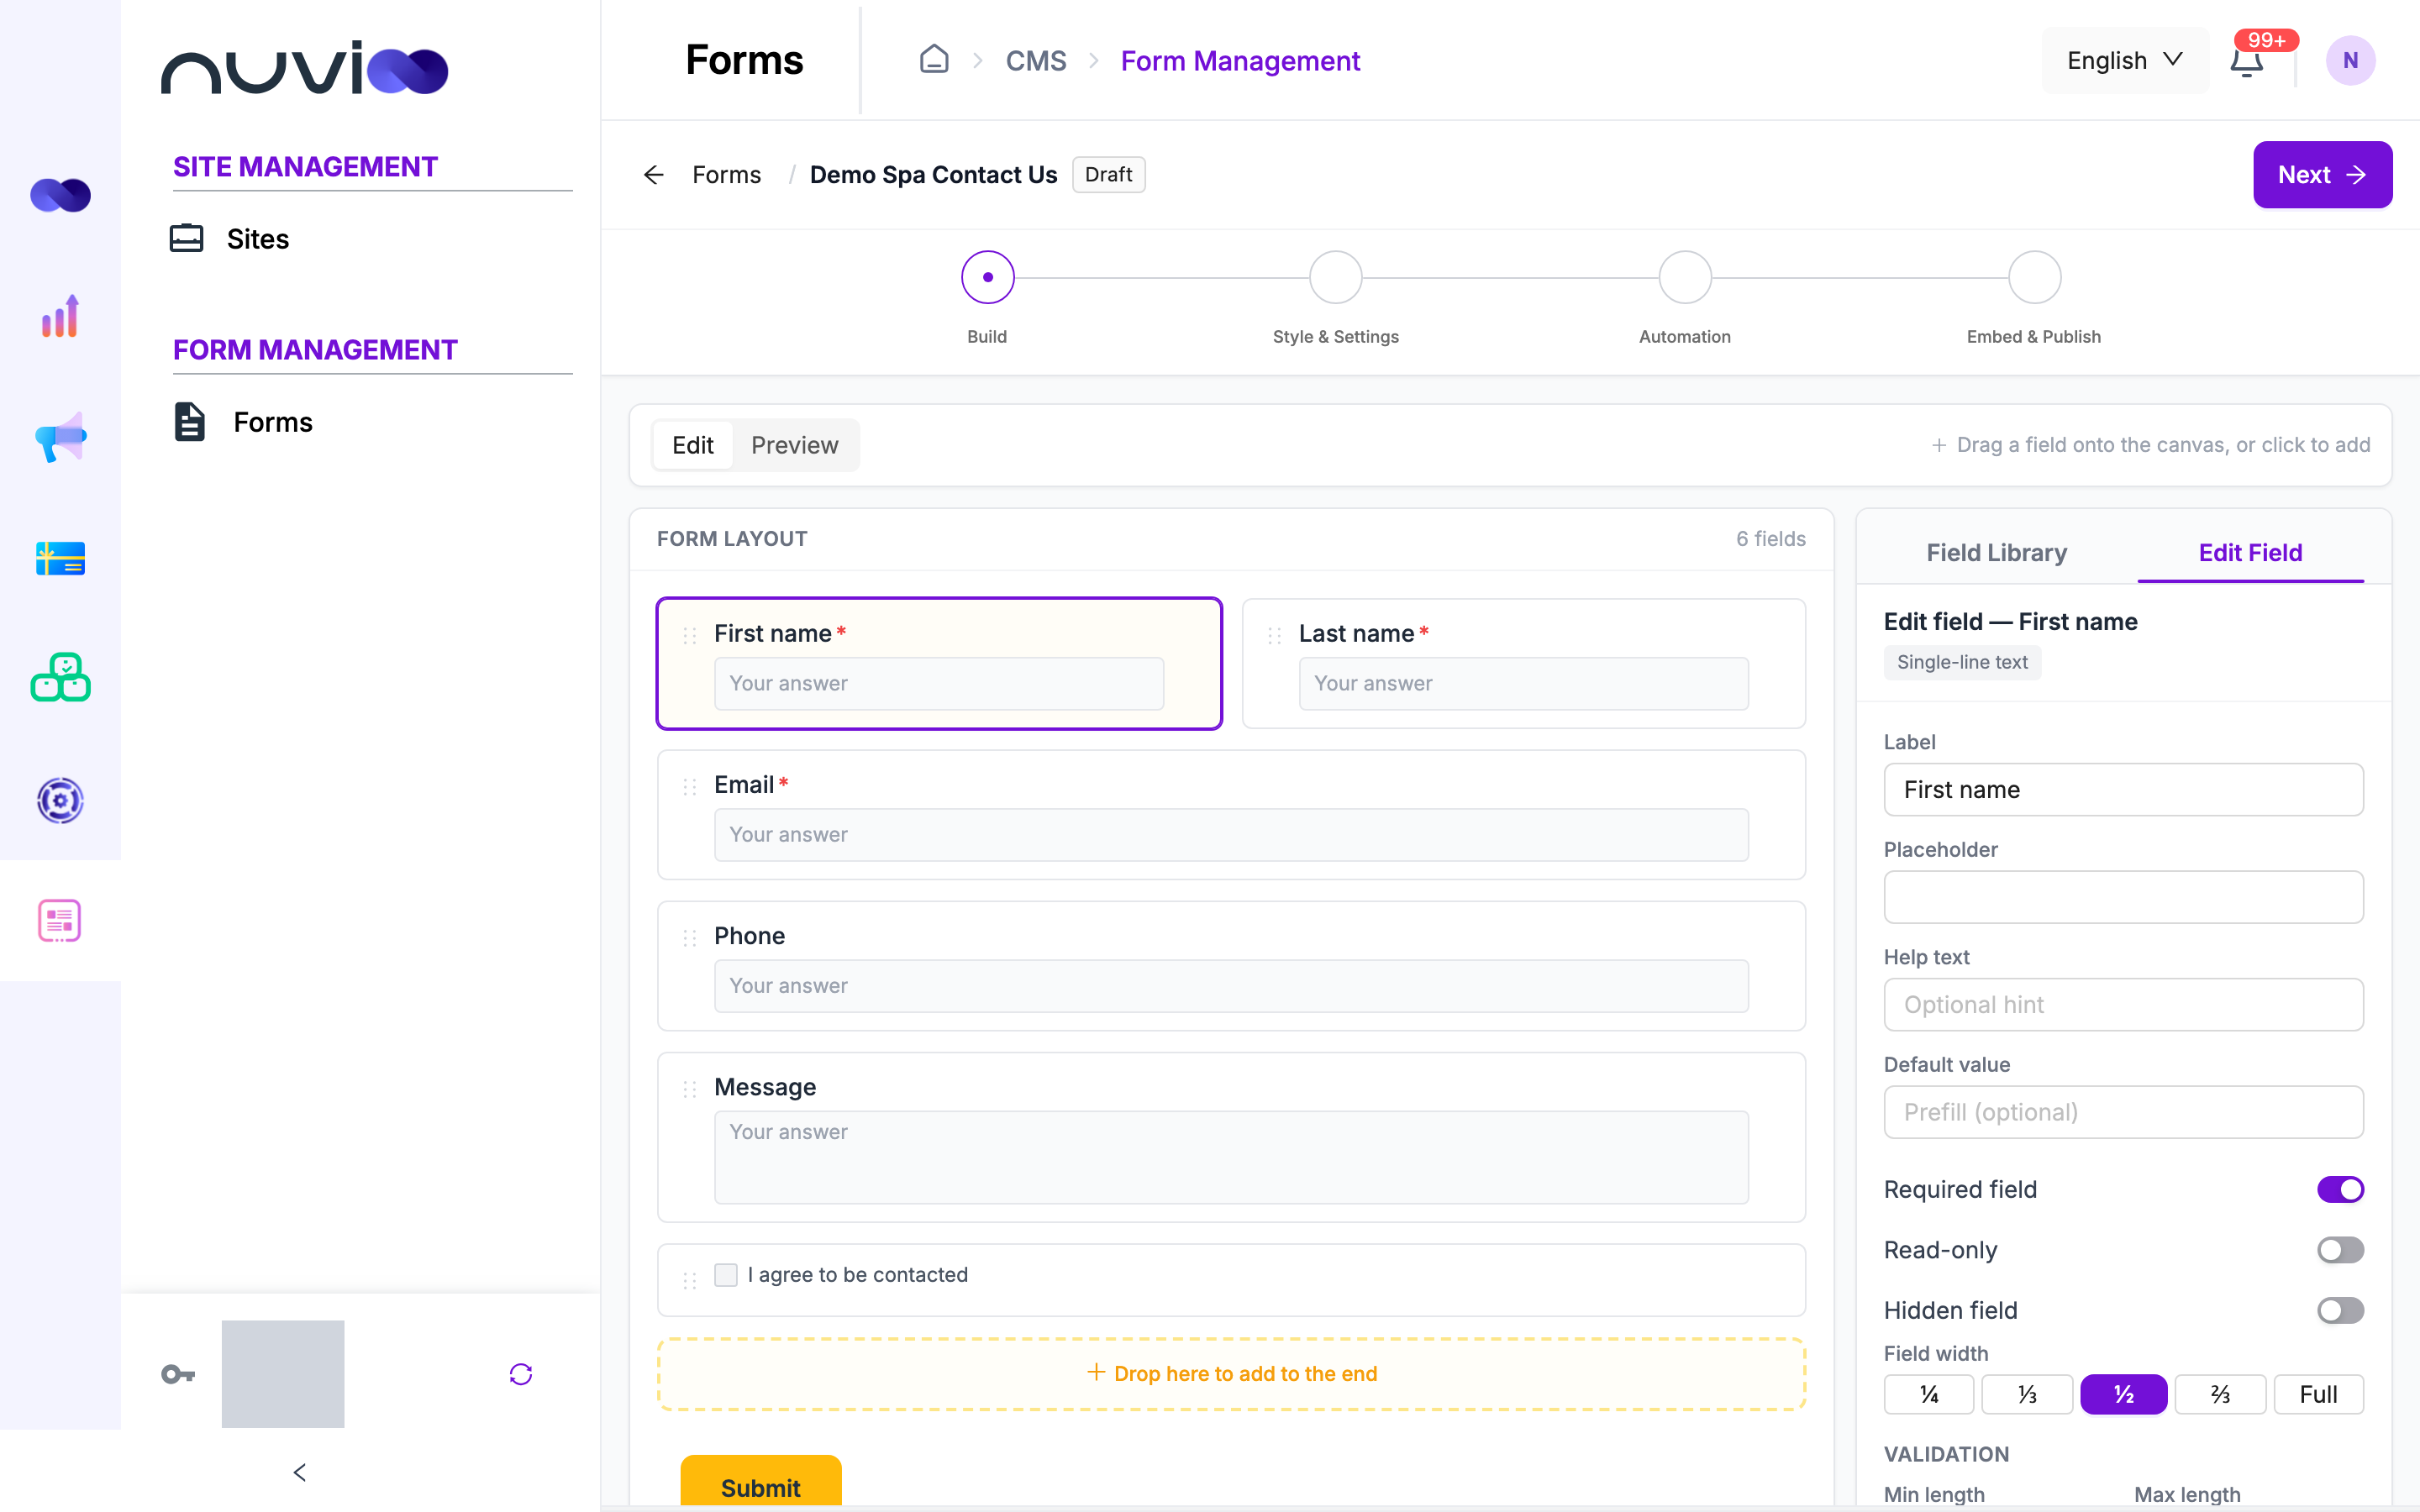
Task: Click the Next button
Action: click(2322, 175)
